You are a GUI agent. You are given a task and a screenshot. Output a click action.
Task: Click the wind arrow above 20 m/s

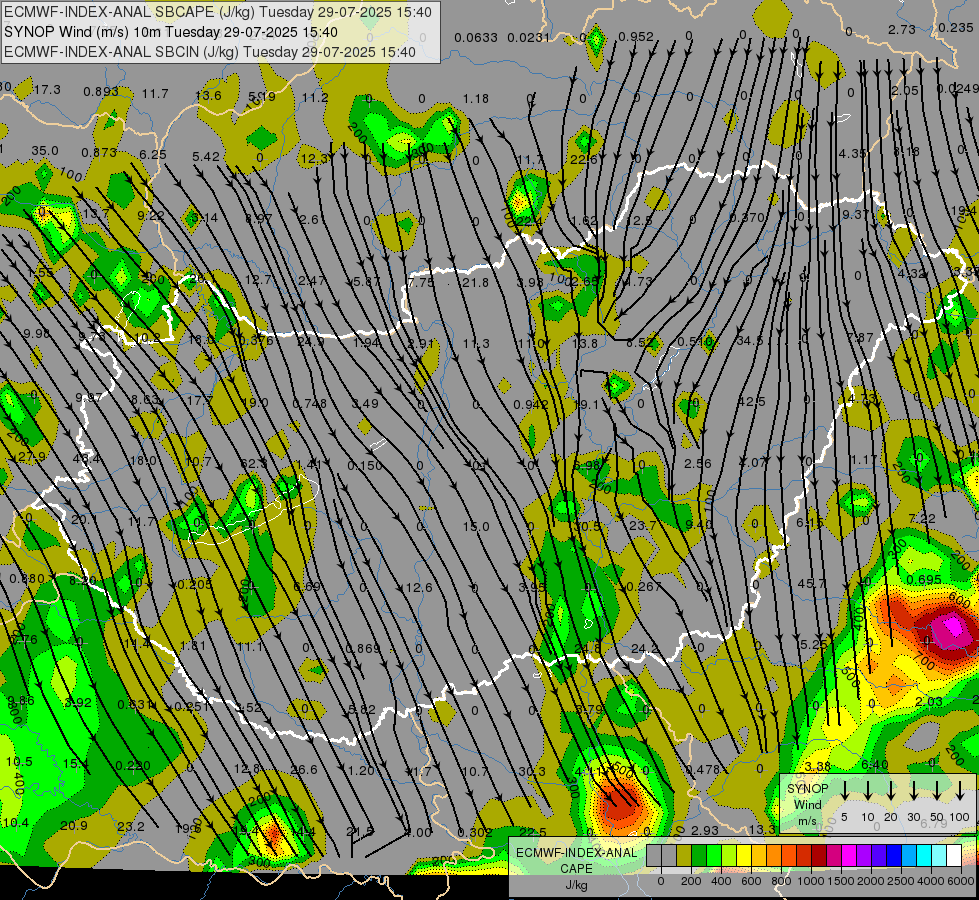(x=891, y=791)
